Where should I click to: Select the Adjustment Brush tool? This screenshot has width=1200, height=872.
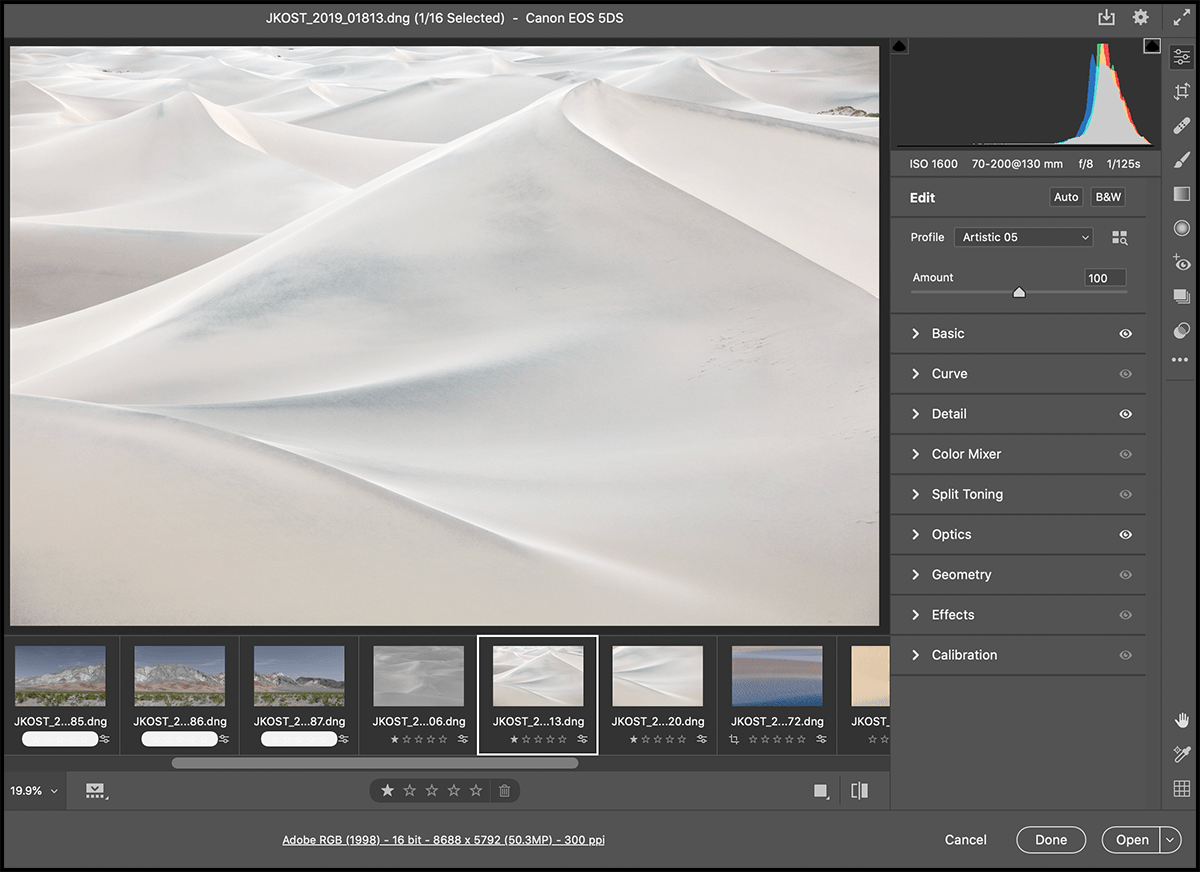point(1181,160)
